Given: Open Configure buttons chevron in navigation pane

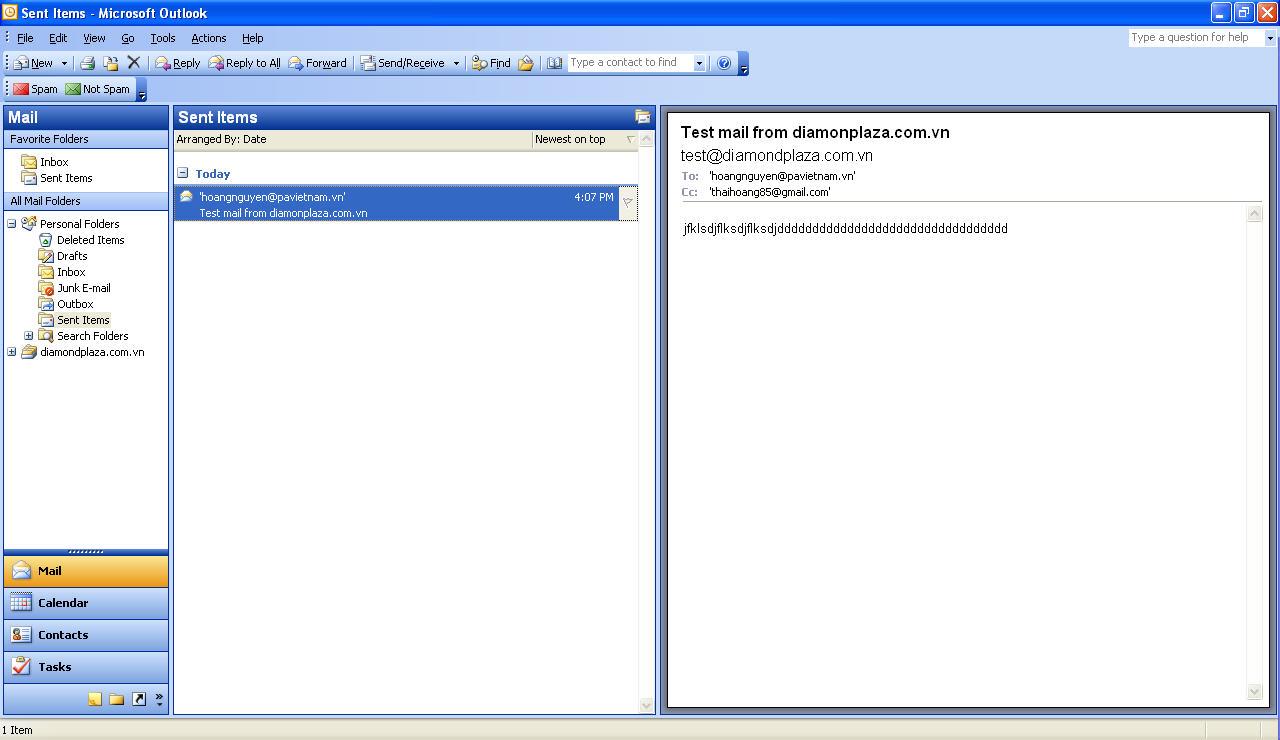Looking at the screenshot, I should point(159,699).
